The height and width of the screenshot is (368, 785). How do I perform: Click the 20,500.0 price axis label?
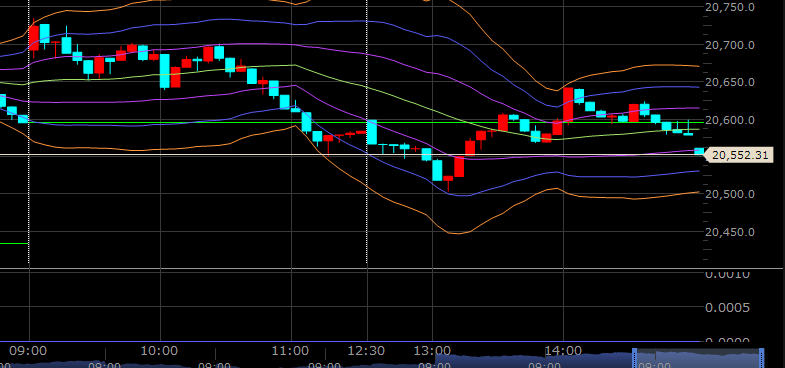tap(730, 194)
